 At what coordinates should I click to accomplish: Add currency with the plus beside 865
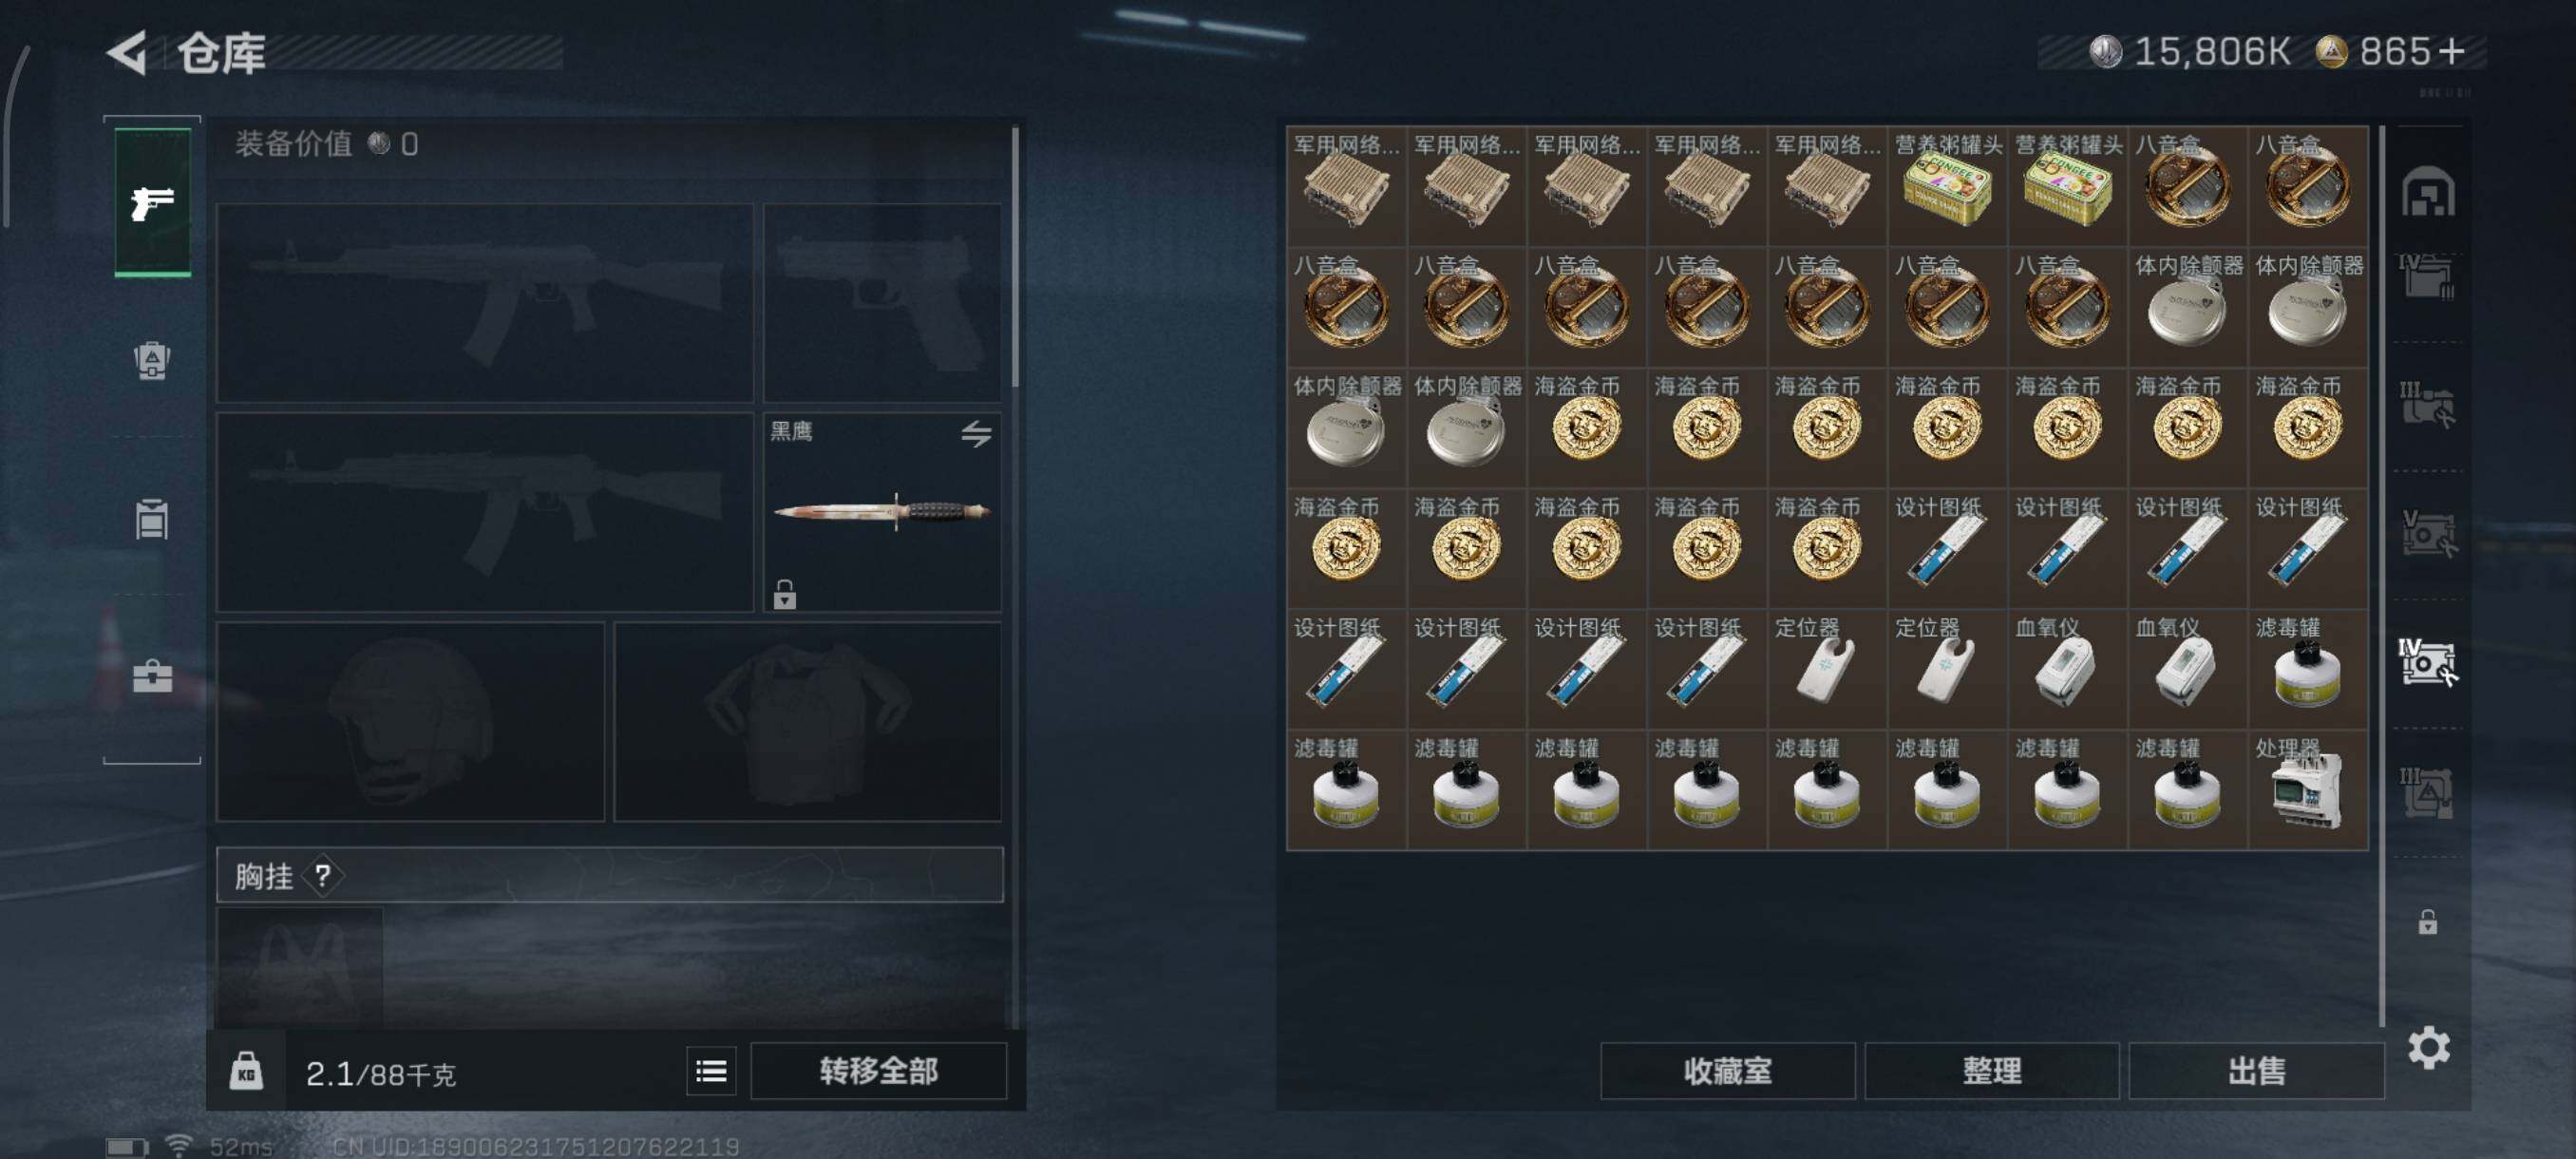click(x=2451, y=51)
